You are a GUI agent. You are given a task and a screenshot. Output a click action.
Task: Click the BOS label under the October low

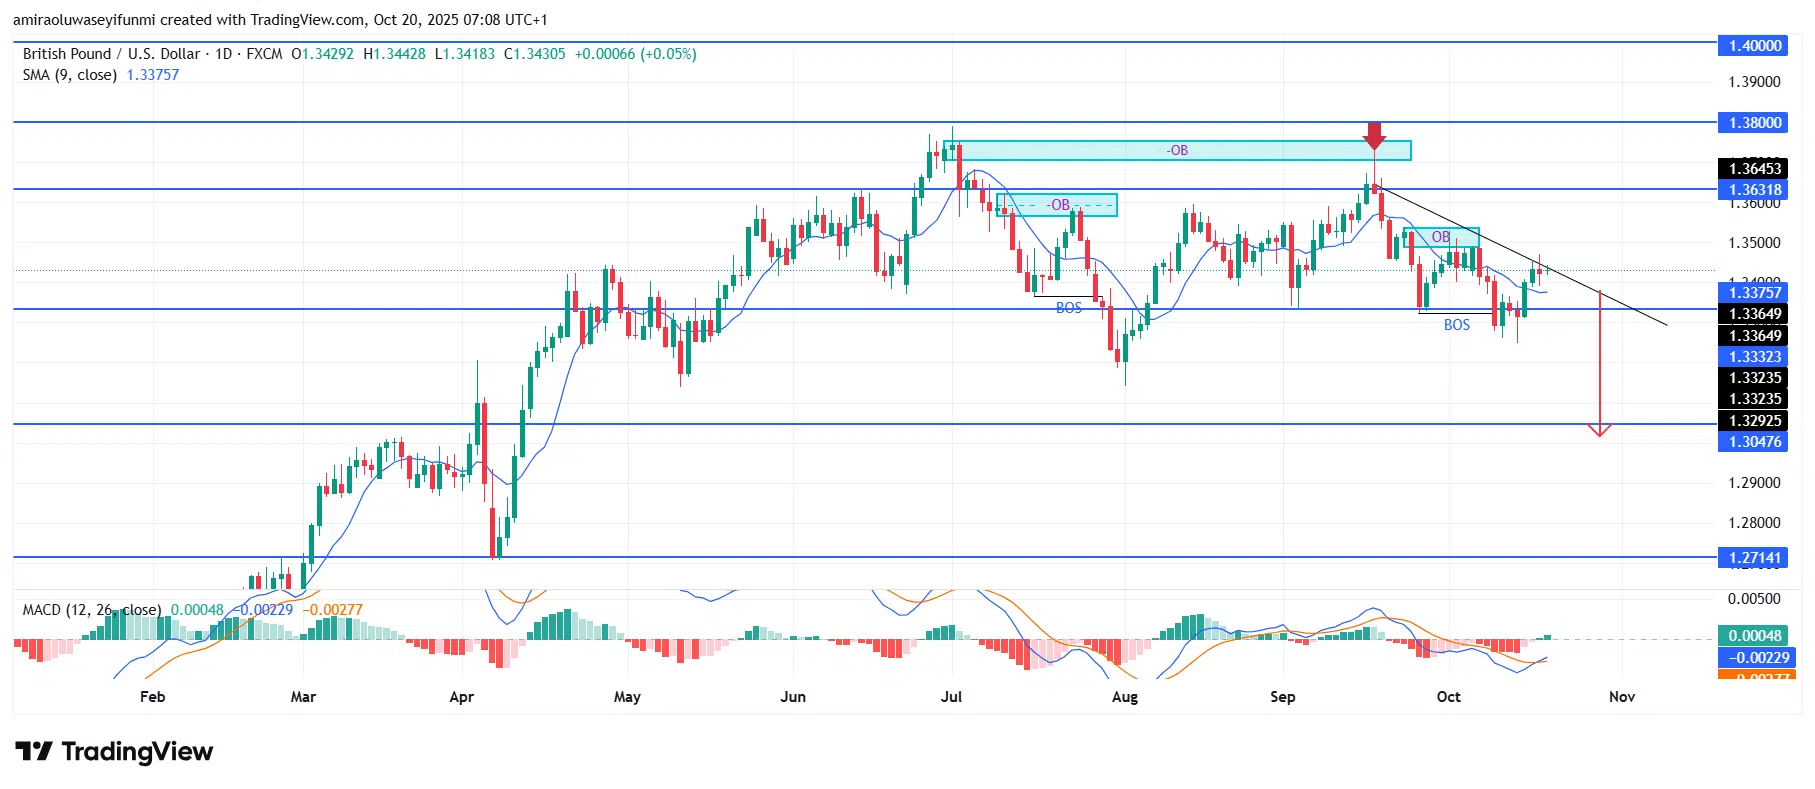[1456, 325]
